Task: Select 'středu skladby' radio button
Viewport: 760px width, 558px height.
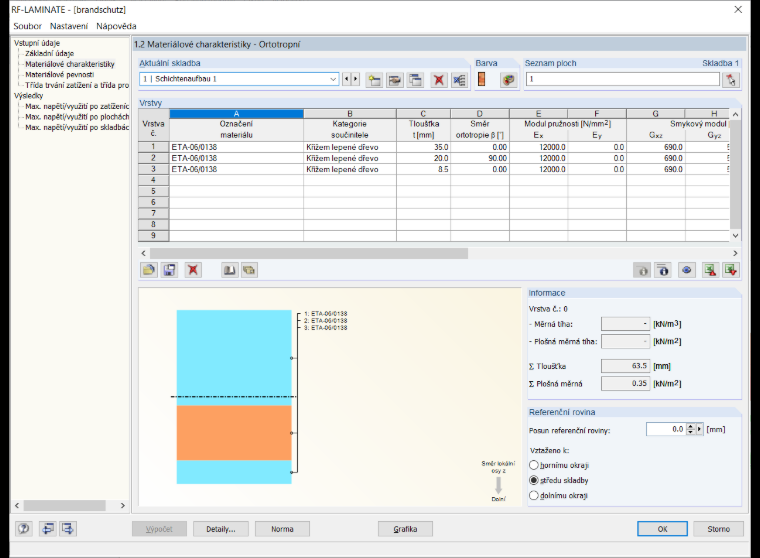Action: coord(534,480)
